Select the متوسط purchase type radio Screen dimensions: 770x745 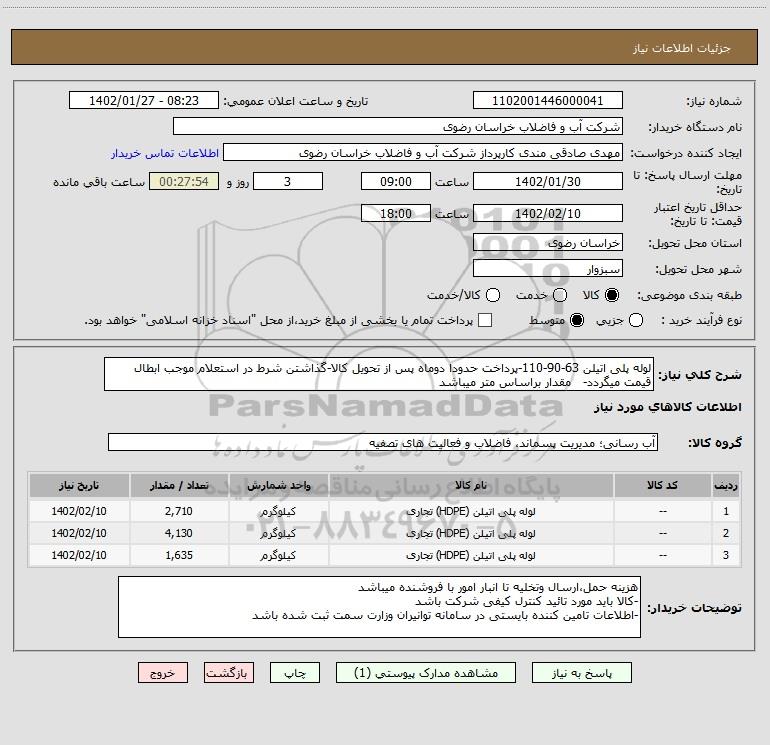pos(577,320)
